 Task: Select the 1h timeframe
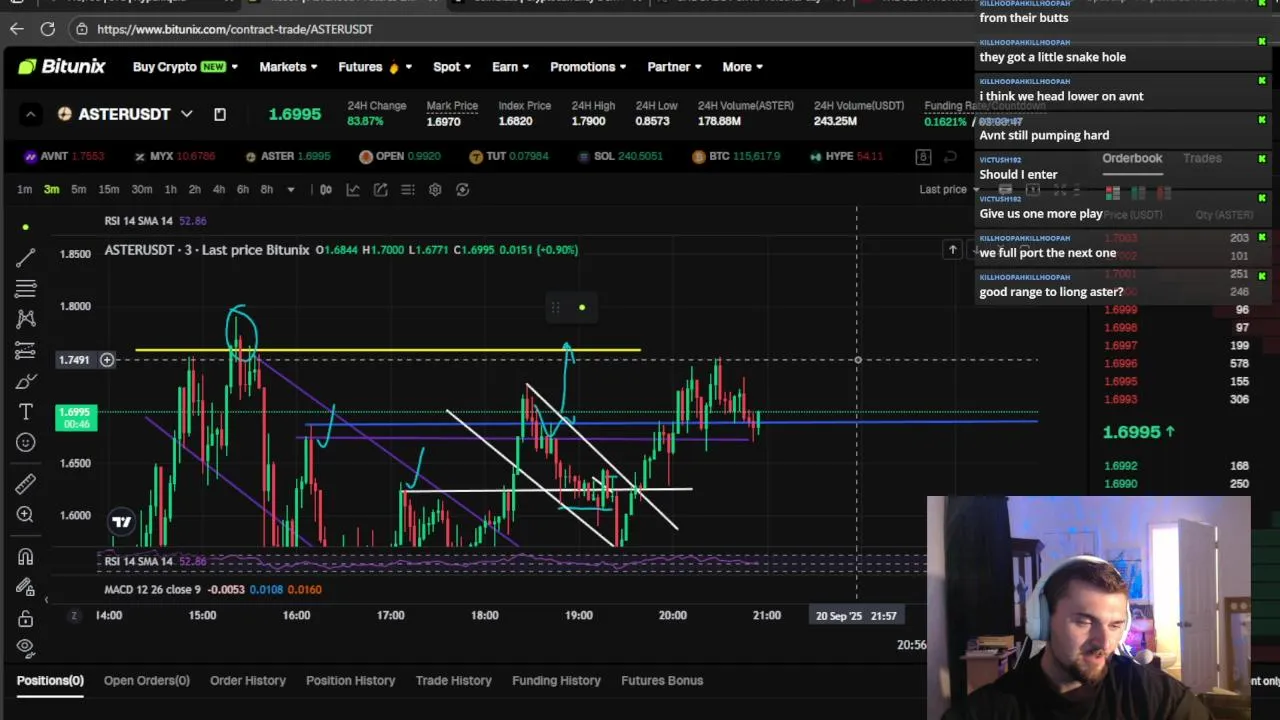(171, 189)
